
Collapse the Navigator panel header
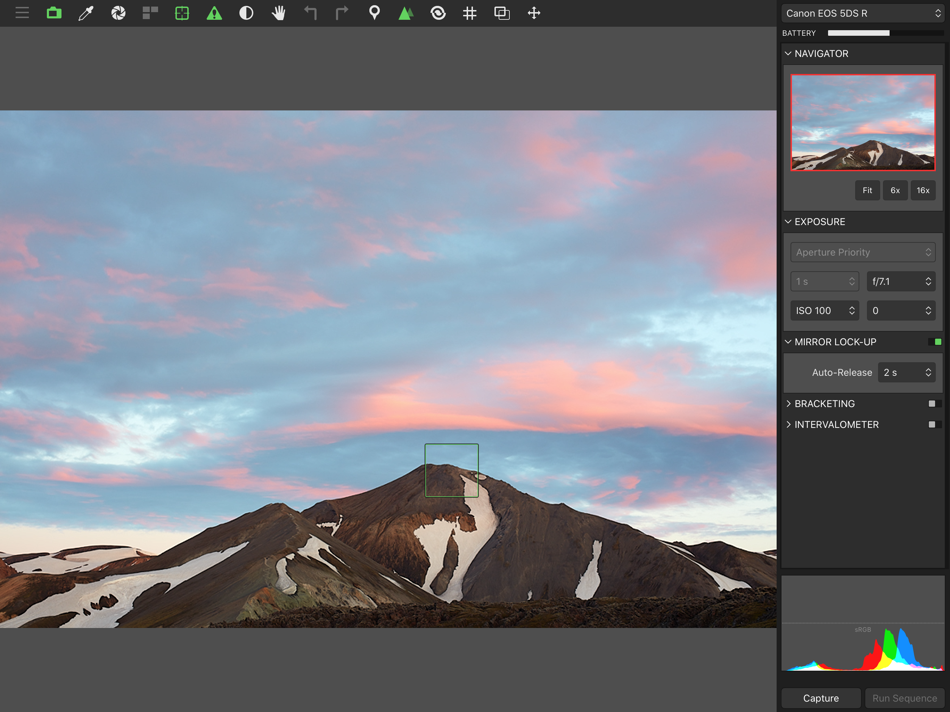(820, 54)
